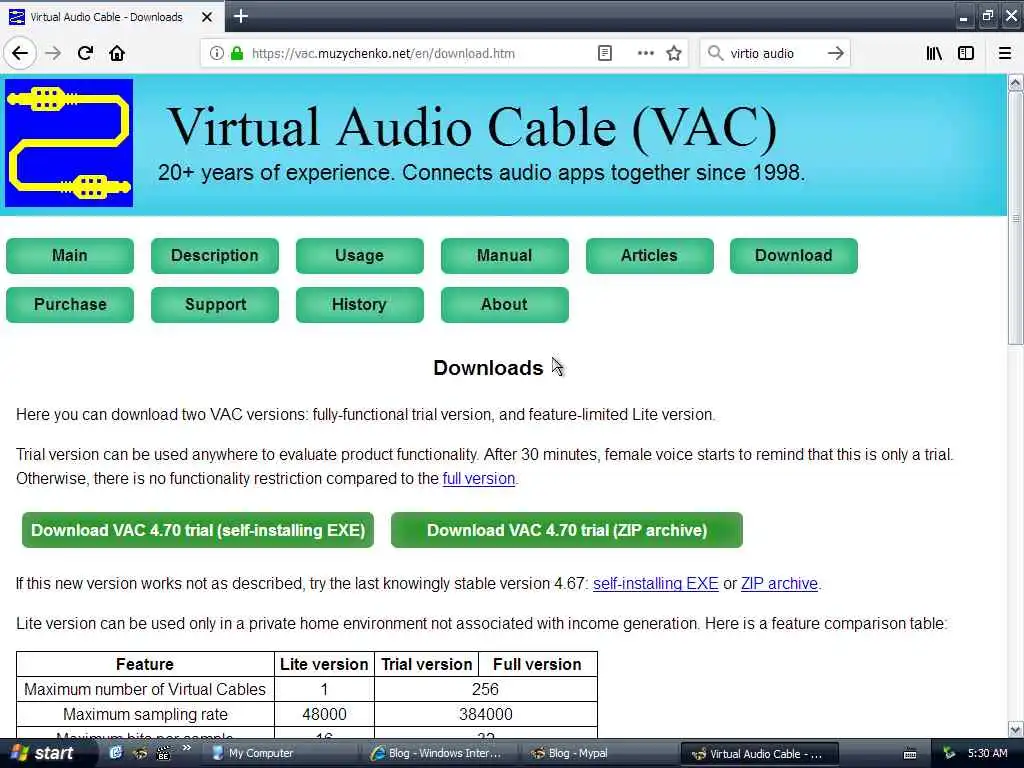The image size is (1024, 768).
Task: Click the on-screen keyboard tray icon
Action: 910,754
